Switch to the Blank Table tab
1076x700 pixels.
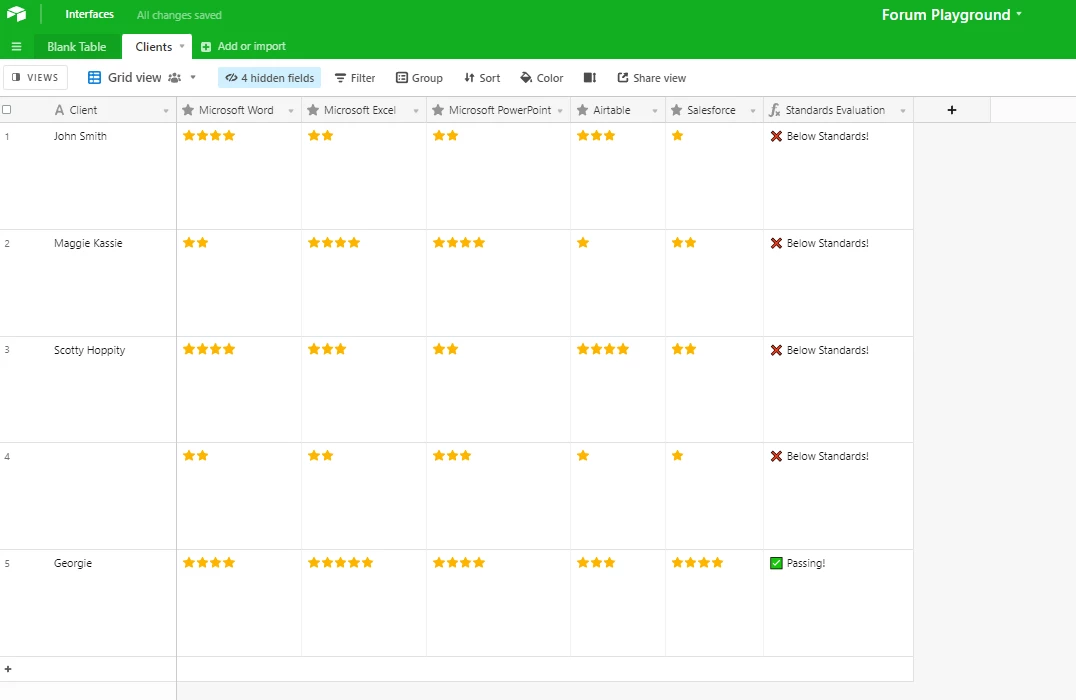(77, 47)
